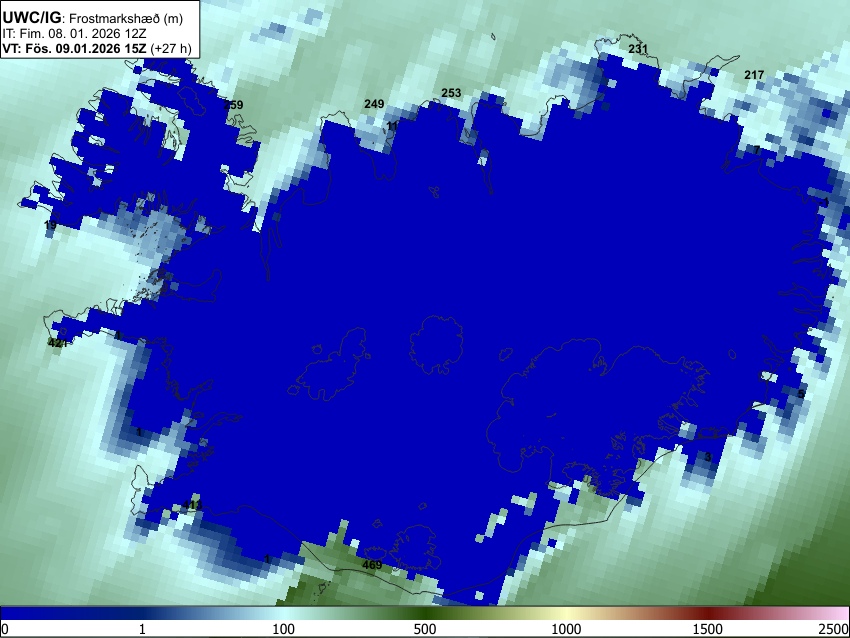Click the valid time 'VT: Fös. 09.01.2026 15Z'
The height and width of the screenshot is (638, 850).
tap(74, 48)
